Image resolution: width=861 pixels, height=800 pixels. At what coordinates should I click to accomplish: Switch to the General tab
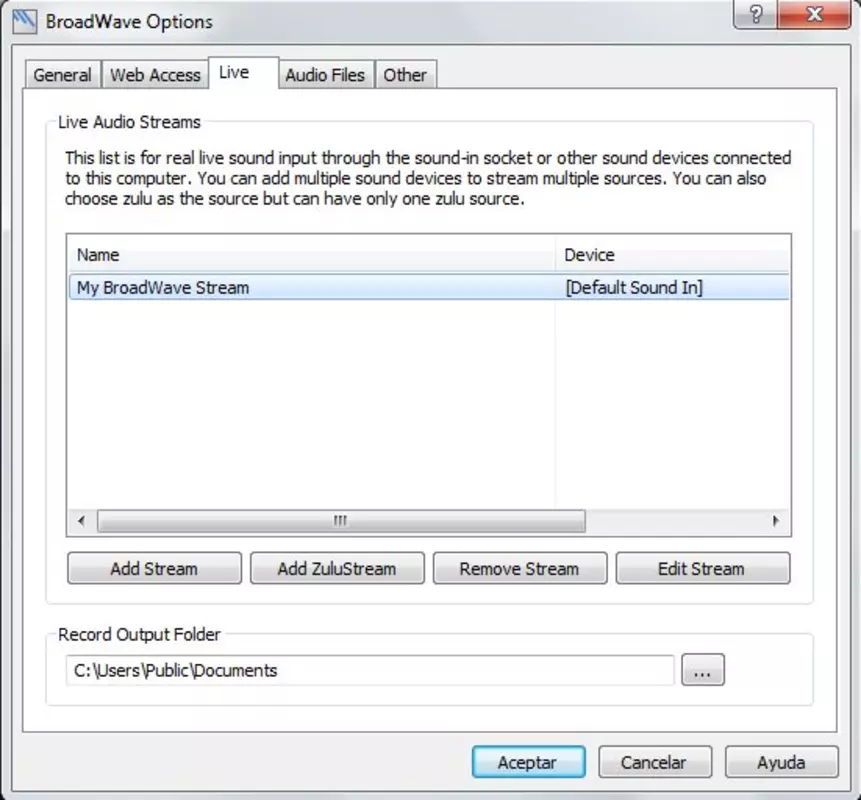click(63, 75)
